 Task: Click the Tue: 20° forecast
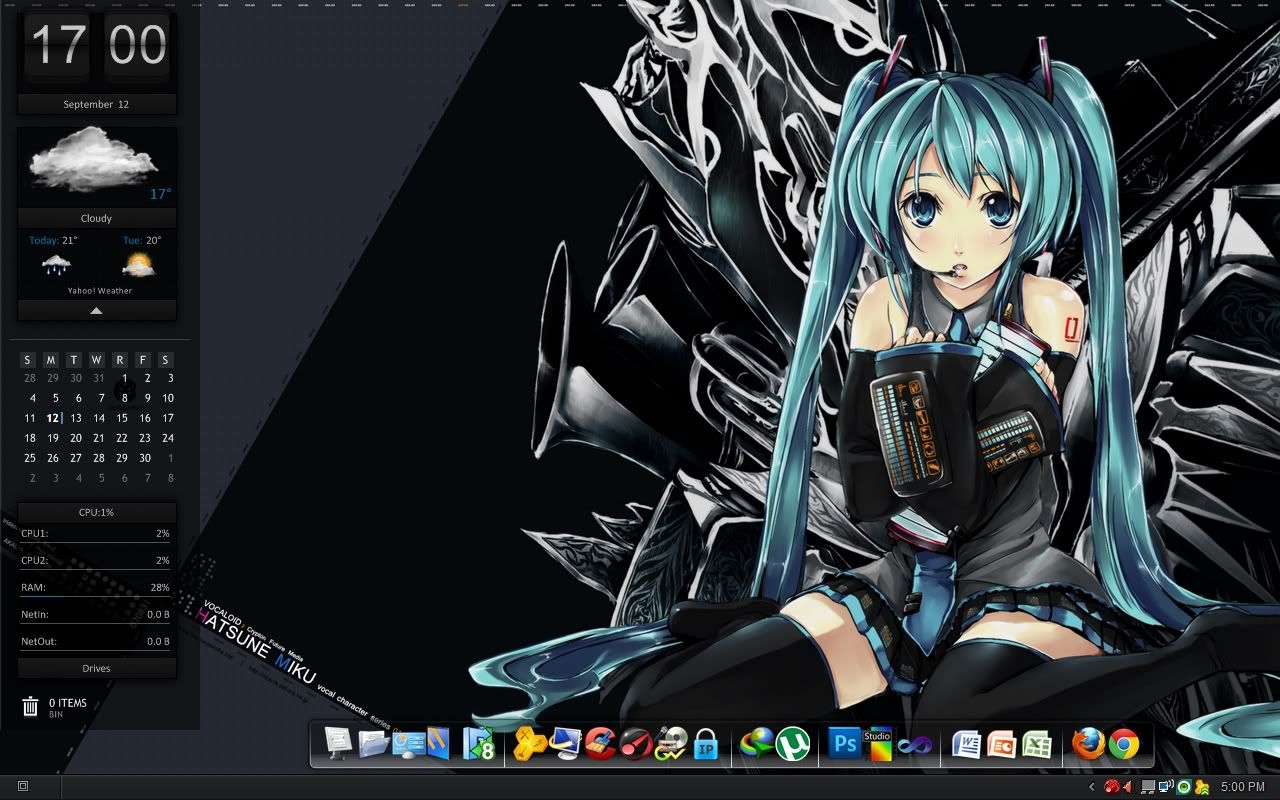141,240
